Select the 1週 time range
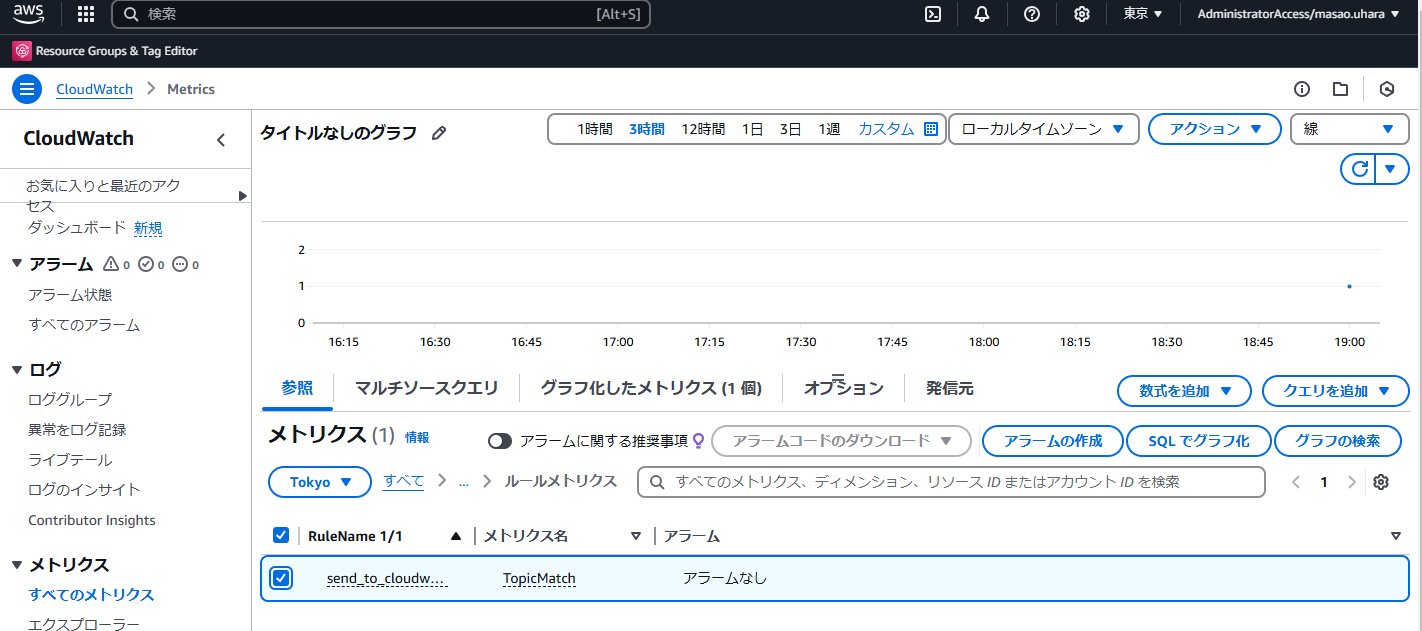Viewport: 1422px width, 631px height. tap(829, 129)
